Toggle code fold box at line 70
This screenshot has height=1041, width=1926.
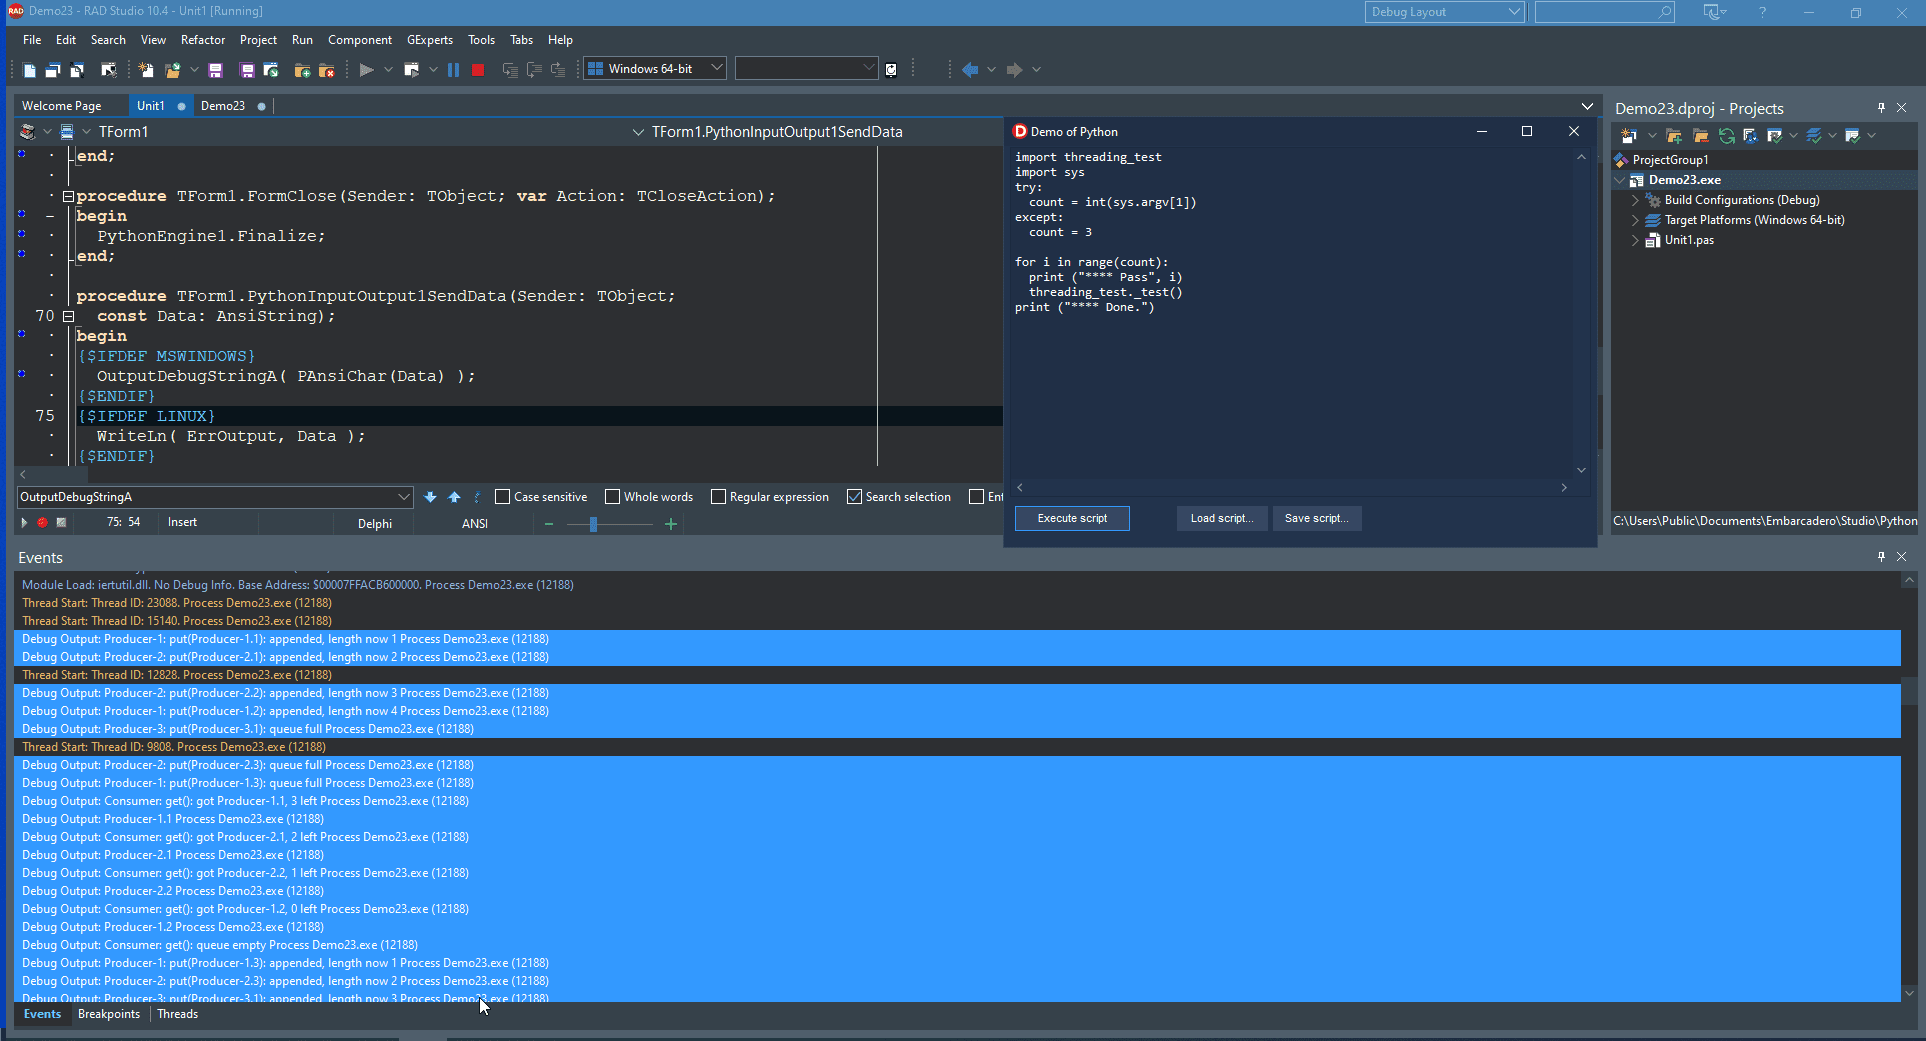(68, 316)
